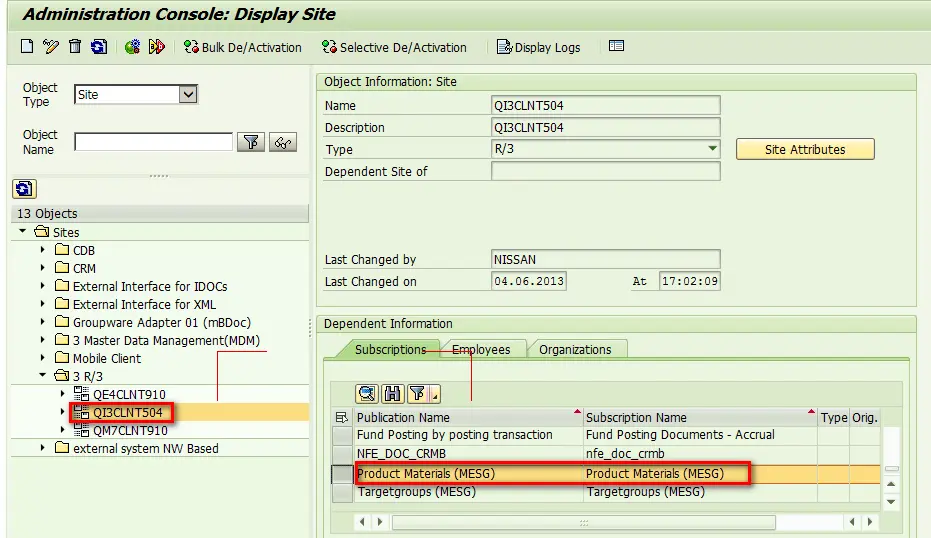This screenshot has height=538, width=931.
Task: Select row selector for Fund Posting row
Action: (342, 435)
